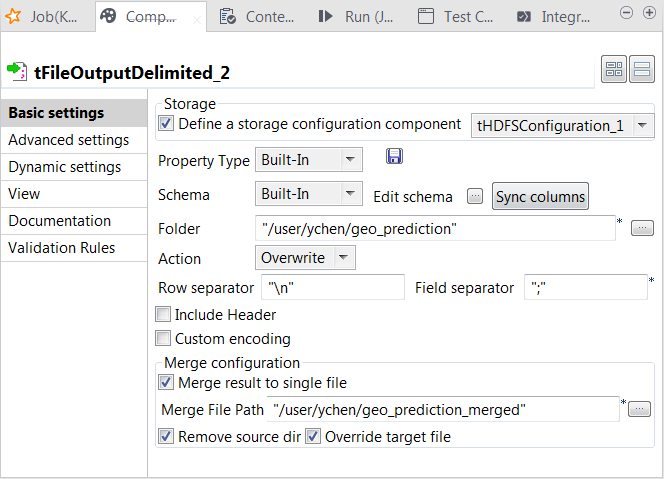
Task: Click the save property floppy disk icon
Action: click(x=394, y=157)
